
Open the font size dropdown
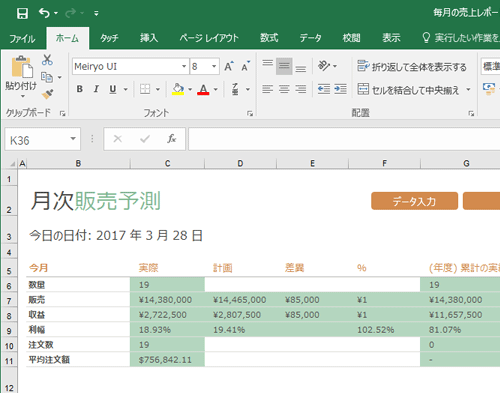[214, 66]
